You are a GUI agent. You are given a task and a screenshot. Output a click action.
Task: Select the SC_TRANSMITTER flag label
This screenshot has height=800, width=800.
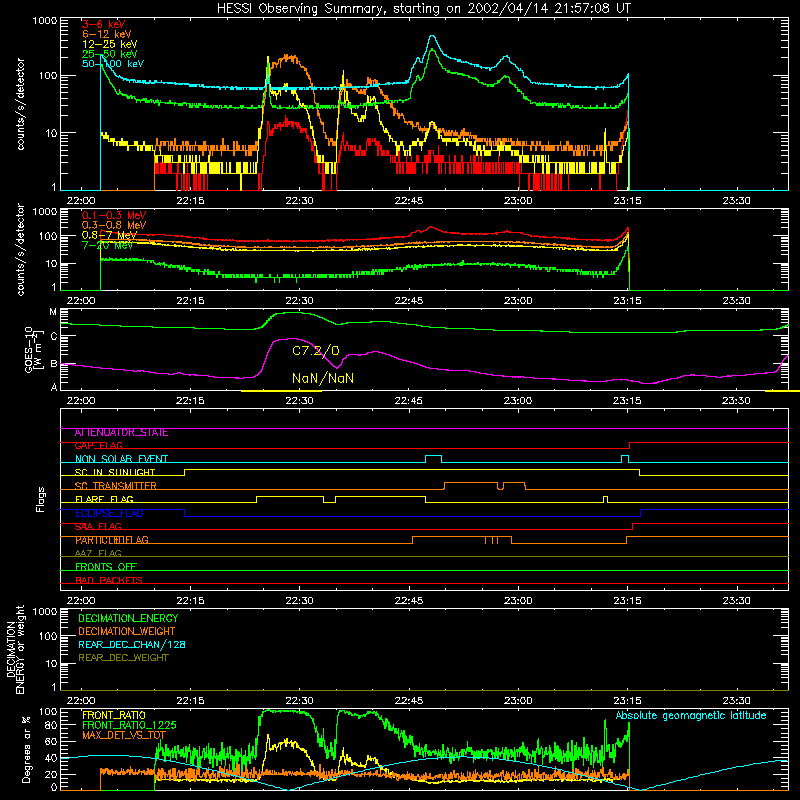115,486
